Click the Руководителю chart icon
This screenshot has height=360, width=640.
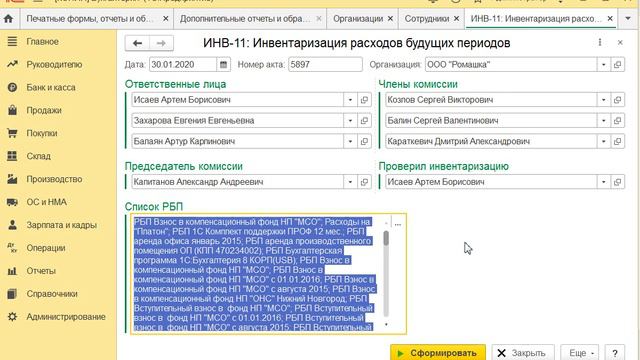(x=12, y=64)
